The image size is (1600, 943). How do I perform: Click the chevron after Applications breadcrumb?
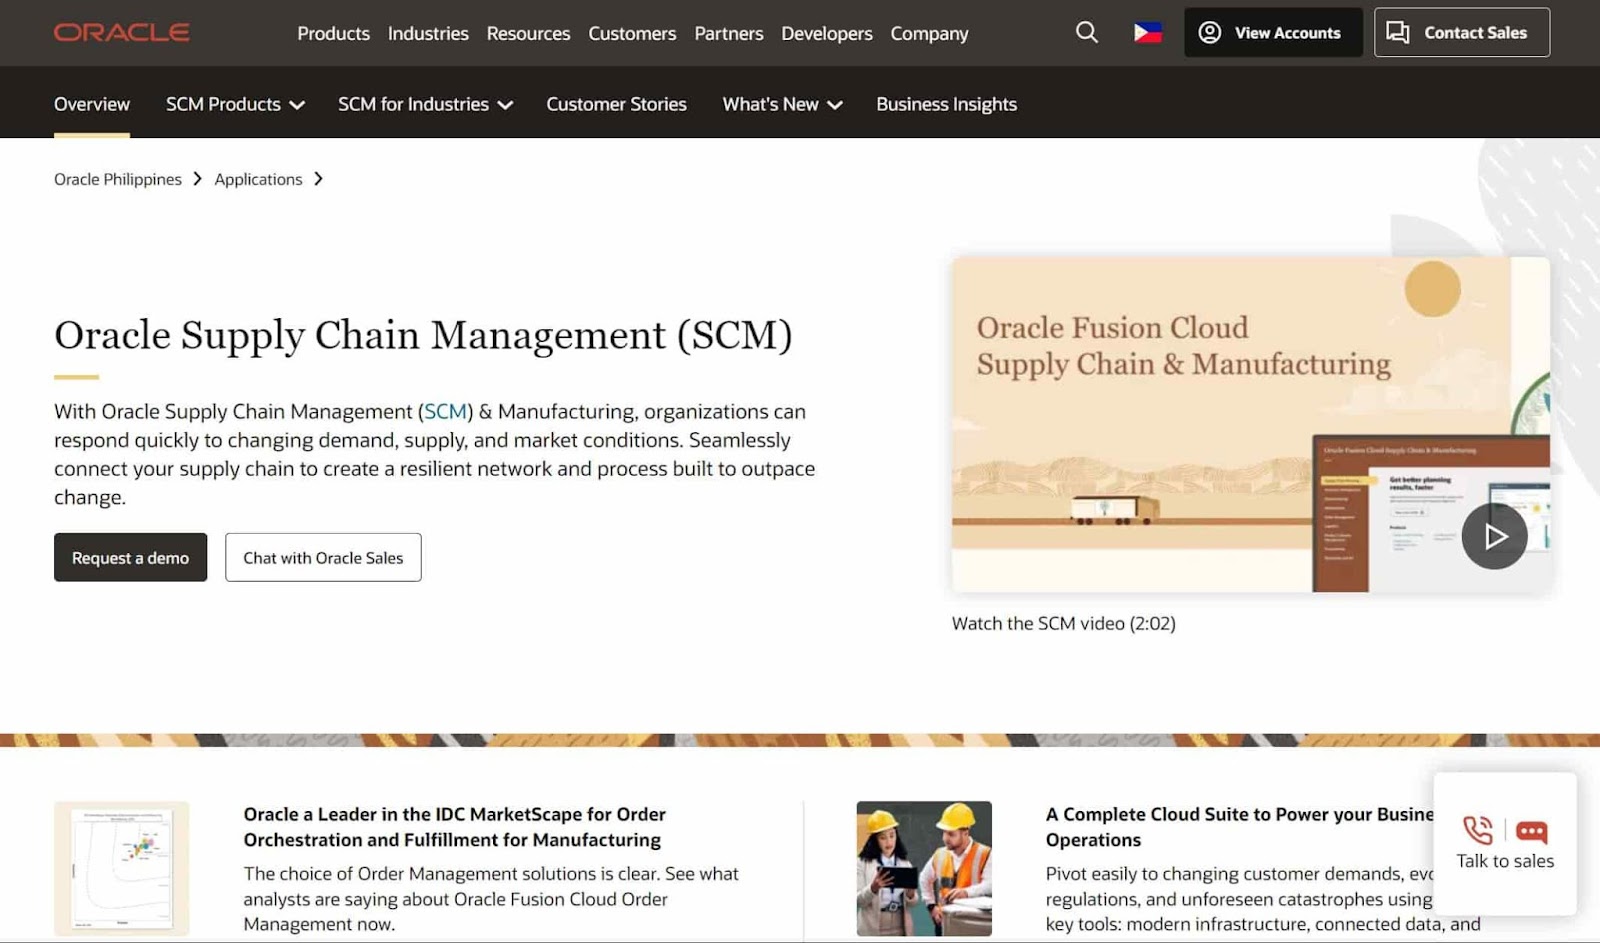tap(318, 179)
